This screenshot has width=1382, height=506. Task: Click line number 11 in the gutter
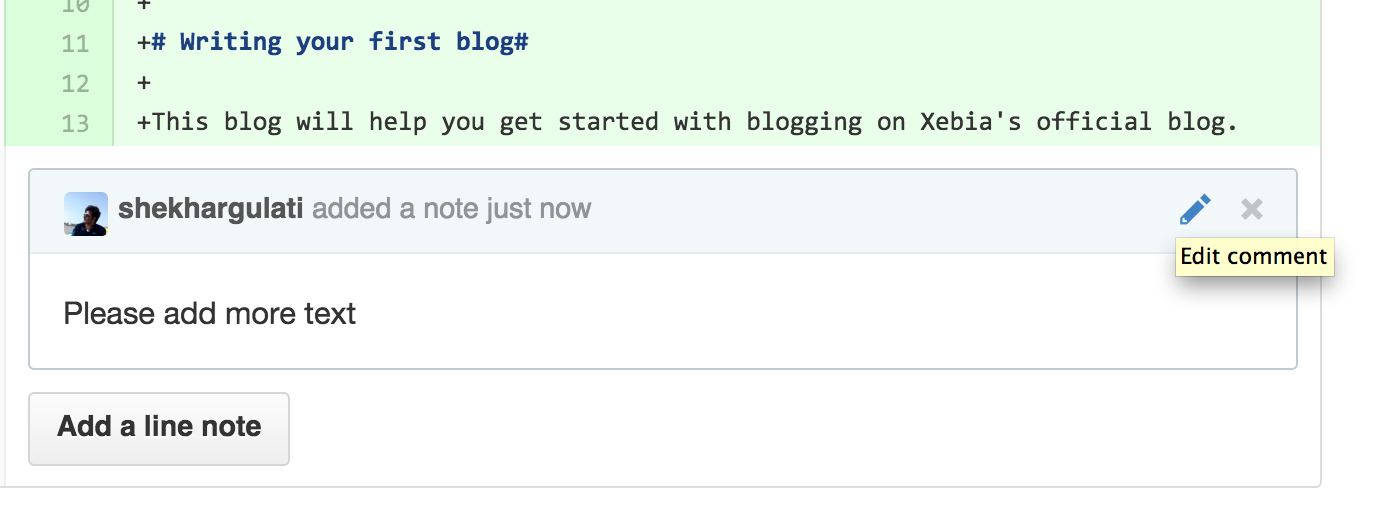tap(75, 44)
